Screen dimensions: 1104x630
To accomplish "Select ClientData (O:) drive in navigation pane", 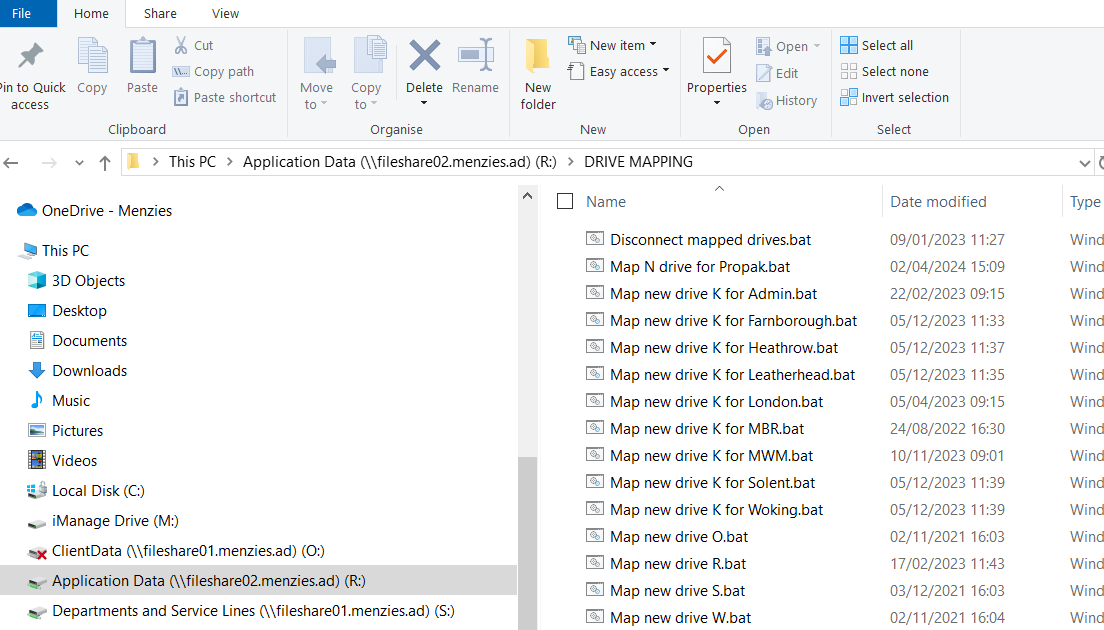I will pos(188,551).
